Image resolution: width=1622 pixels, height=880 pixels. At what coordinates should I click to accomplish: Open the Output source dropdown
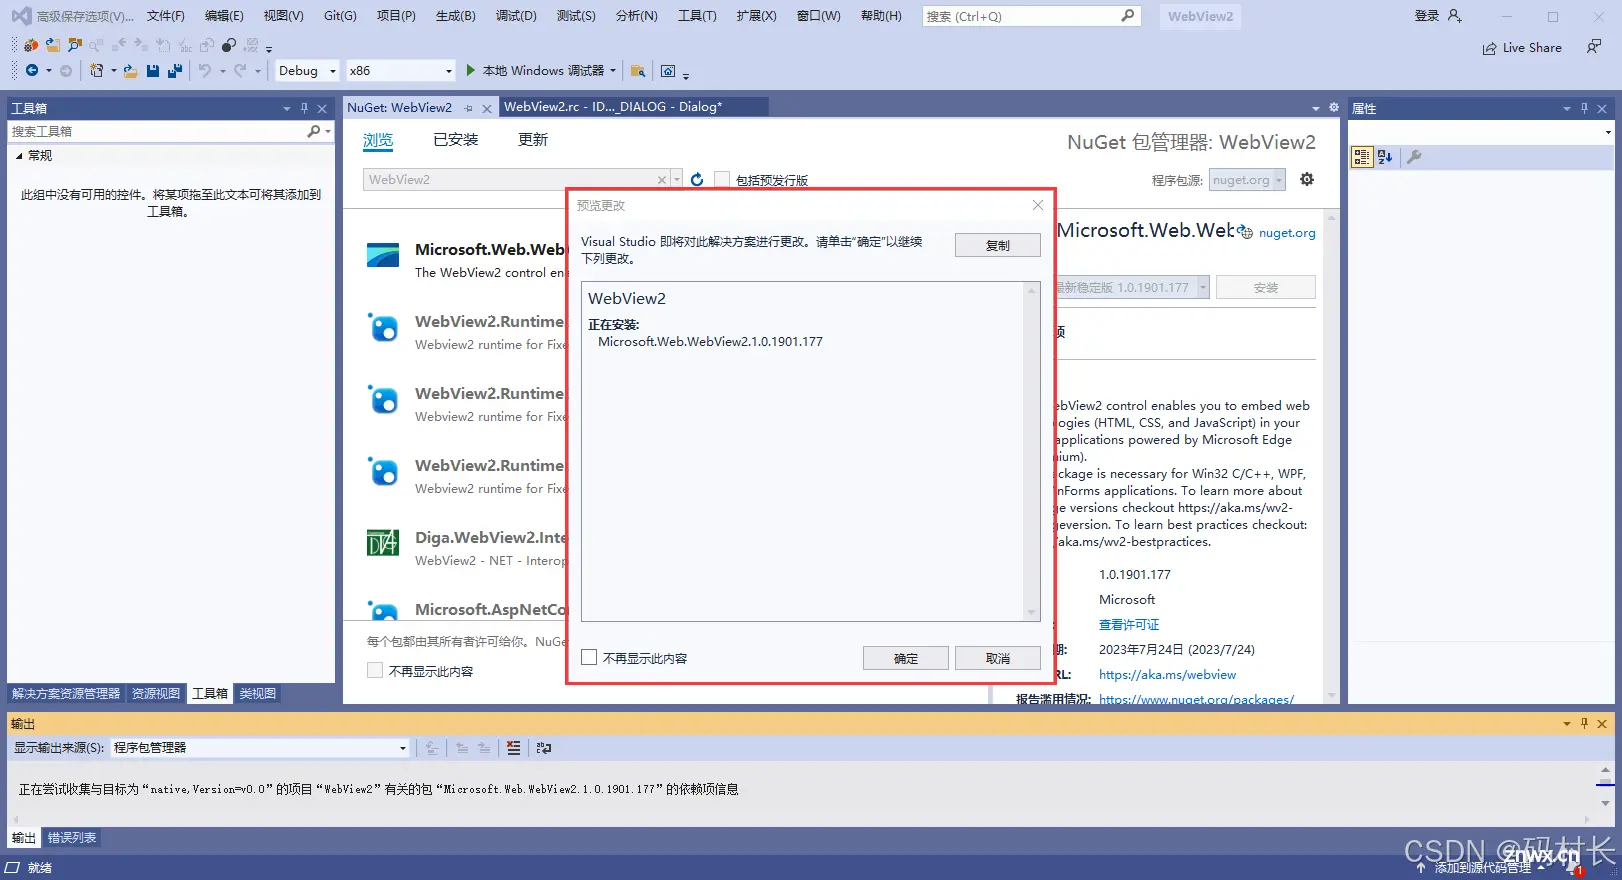pos(260,748)
